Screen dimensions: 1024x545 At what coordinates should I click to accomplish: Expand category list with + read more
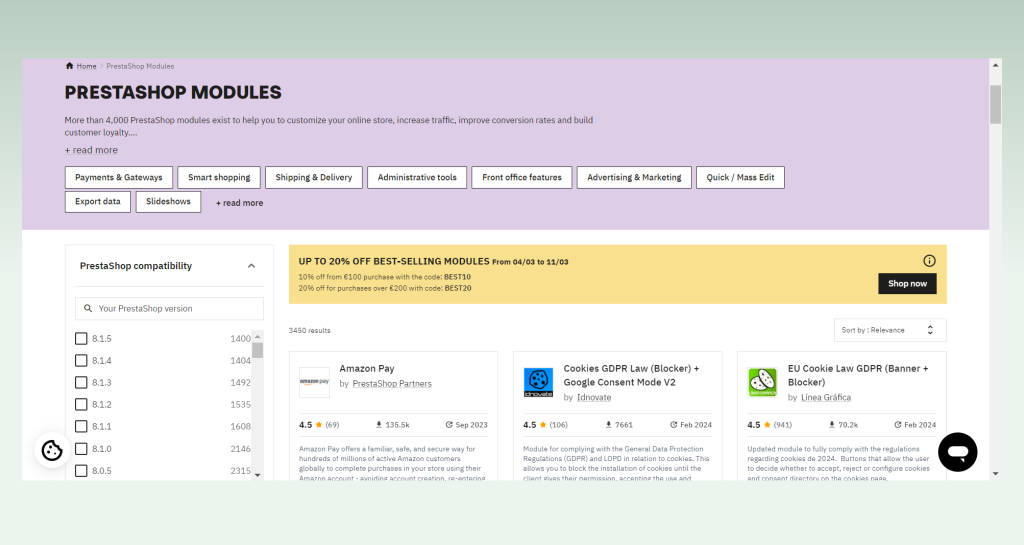click(x=240, y=203)
